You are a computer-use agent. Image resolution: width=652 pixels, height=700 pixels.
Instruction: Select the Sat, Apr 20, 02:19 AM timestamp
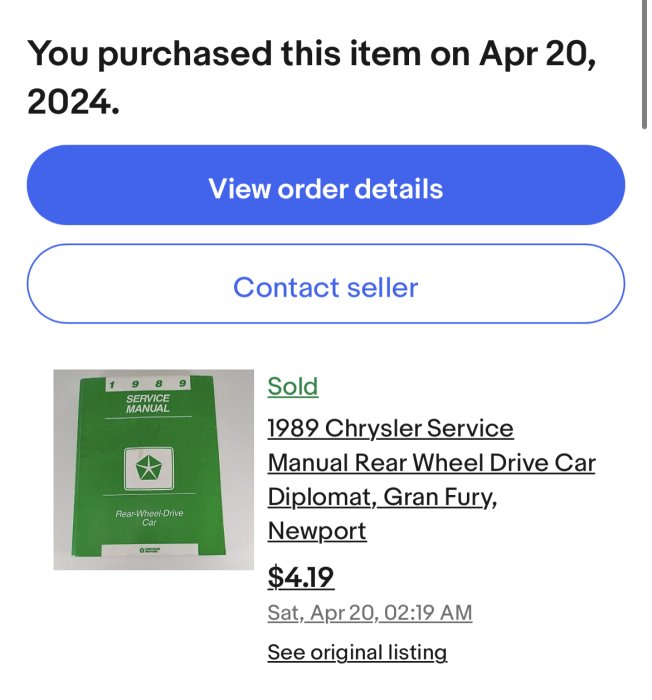tap(369, 612)
